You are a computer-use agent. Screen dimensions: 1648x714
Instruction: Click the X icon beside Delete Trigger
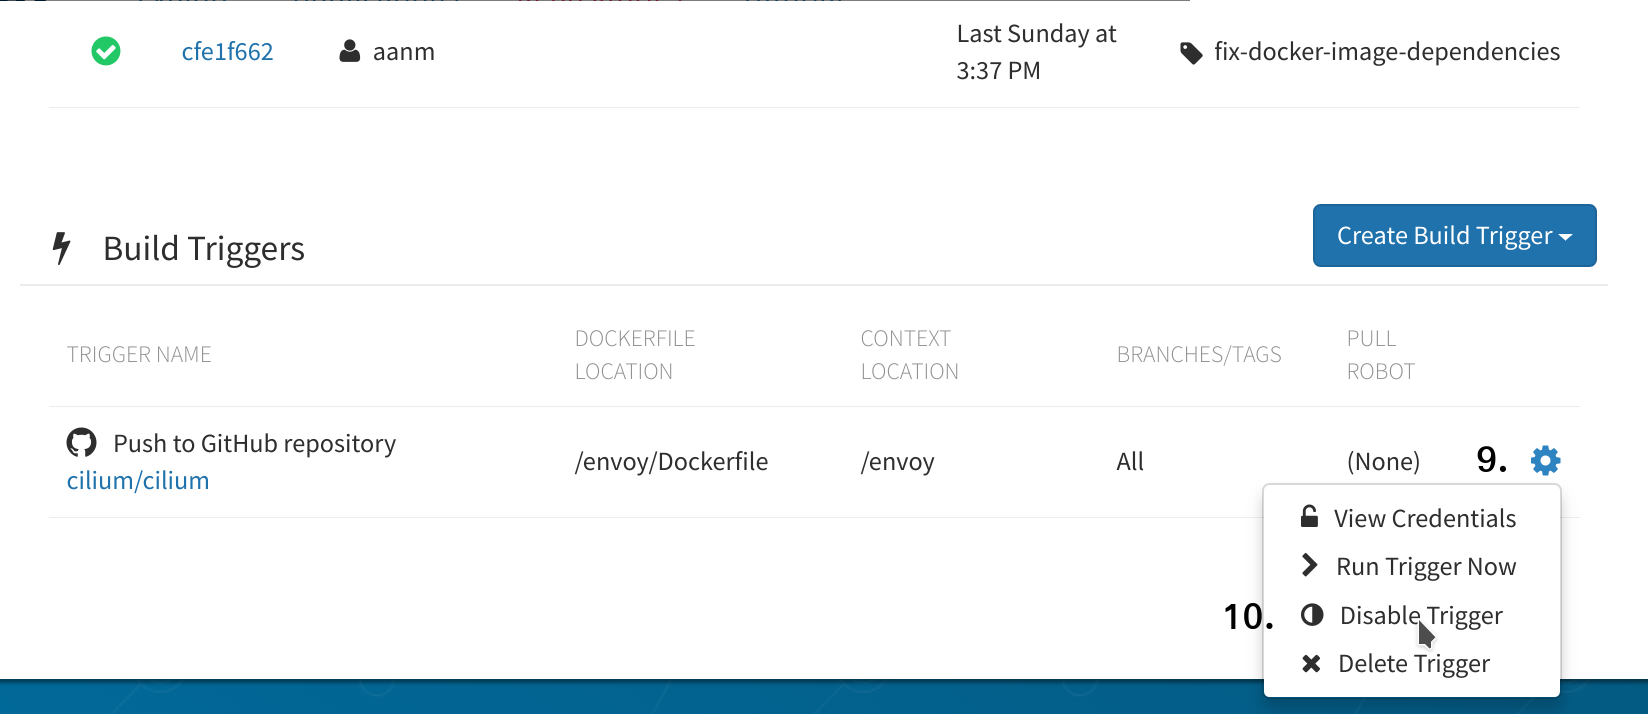(x=1311, y=663)
